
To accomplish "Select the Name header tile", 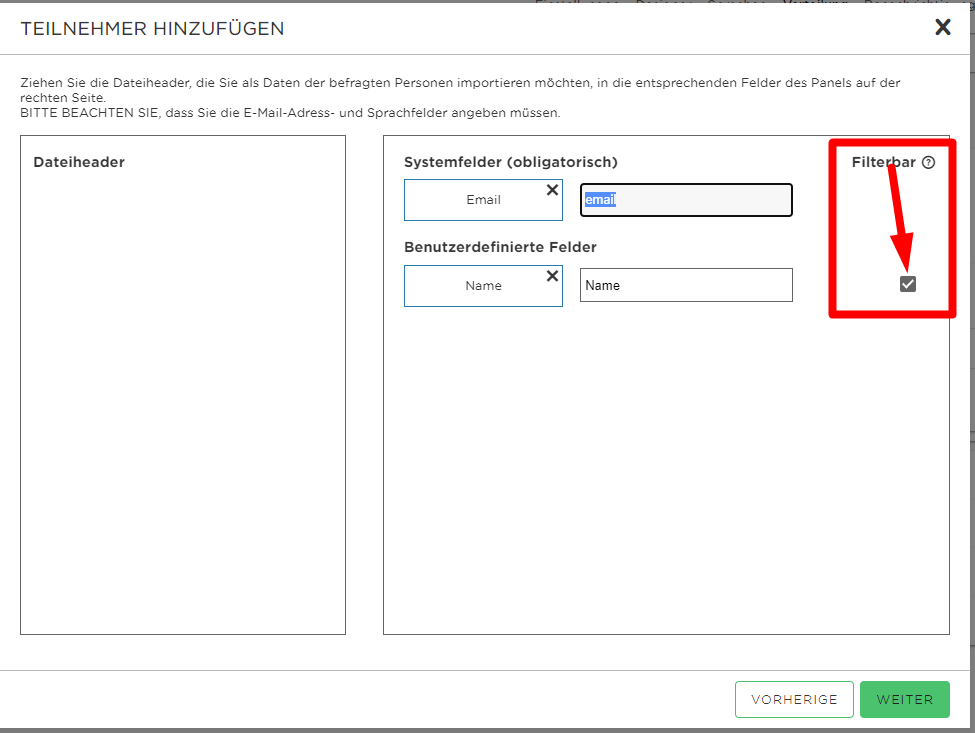I will pos(483,286).
